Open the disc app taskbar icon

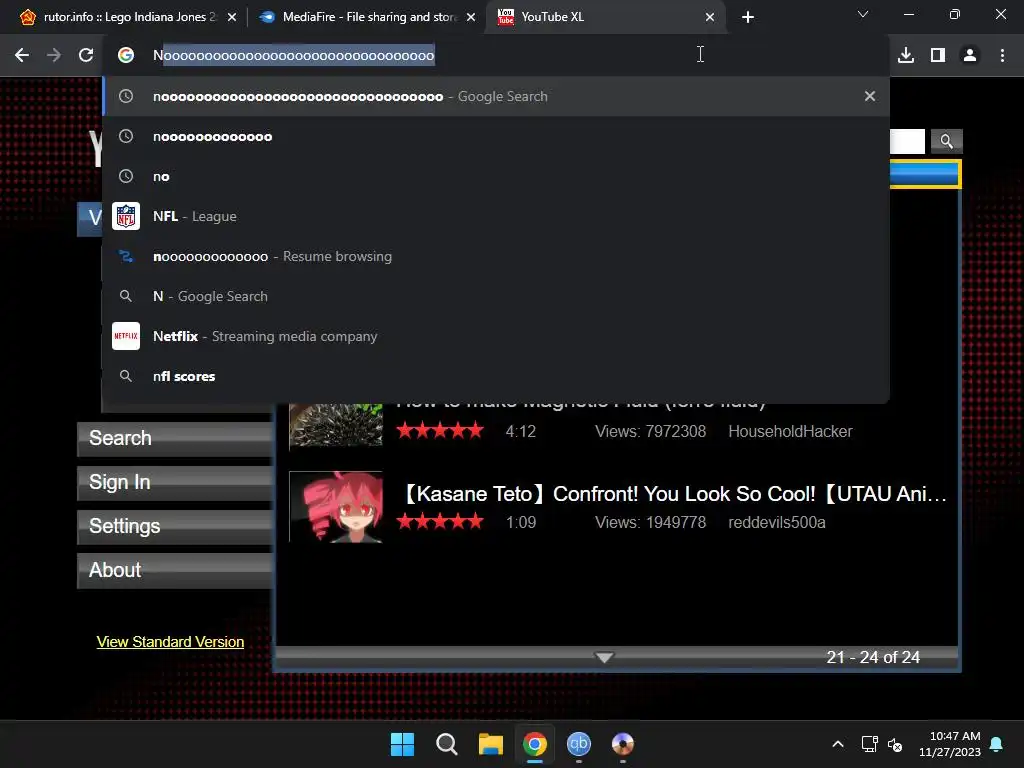[x=622, y=744]
